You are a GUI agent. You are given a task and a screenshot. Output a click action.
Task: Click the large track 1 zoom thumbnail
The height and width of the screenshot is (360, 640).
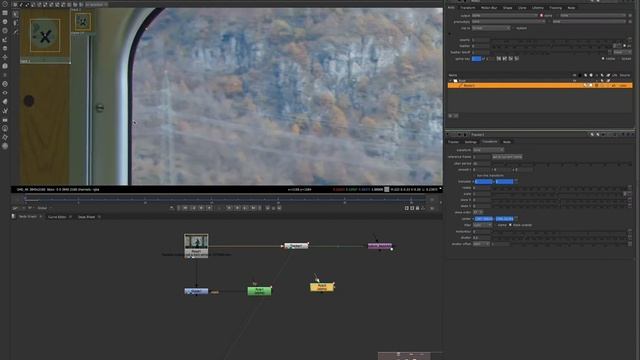coord(45,36)
